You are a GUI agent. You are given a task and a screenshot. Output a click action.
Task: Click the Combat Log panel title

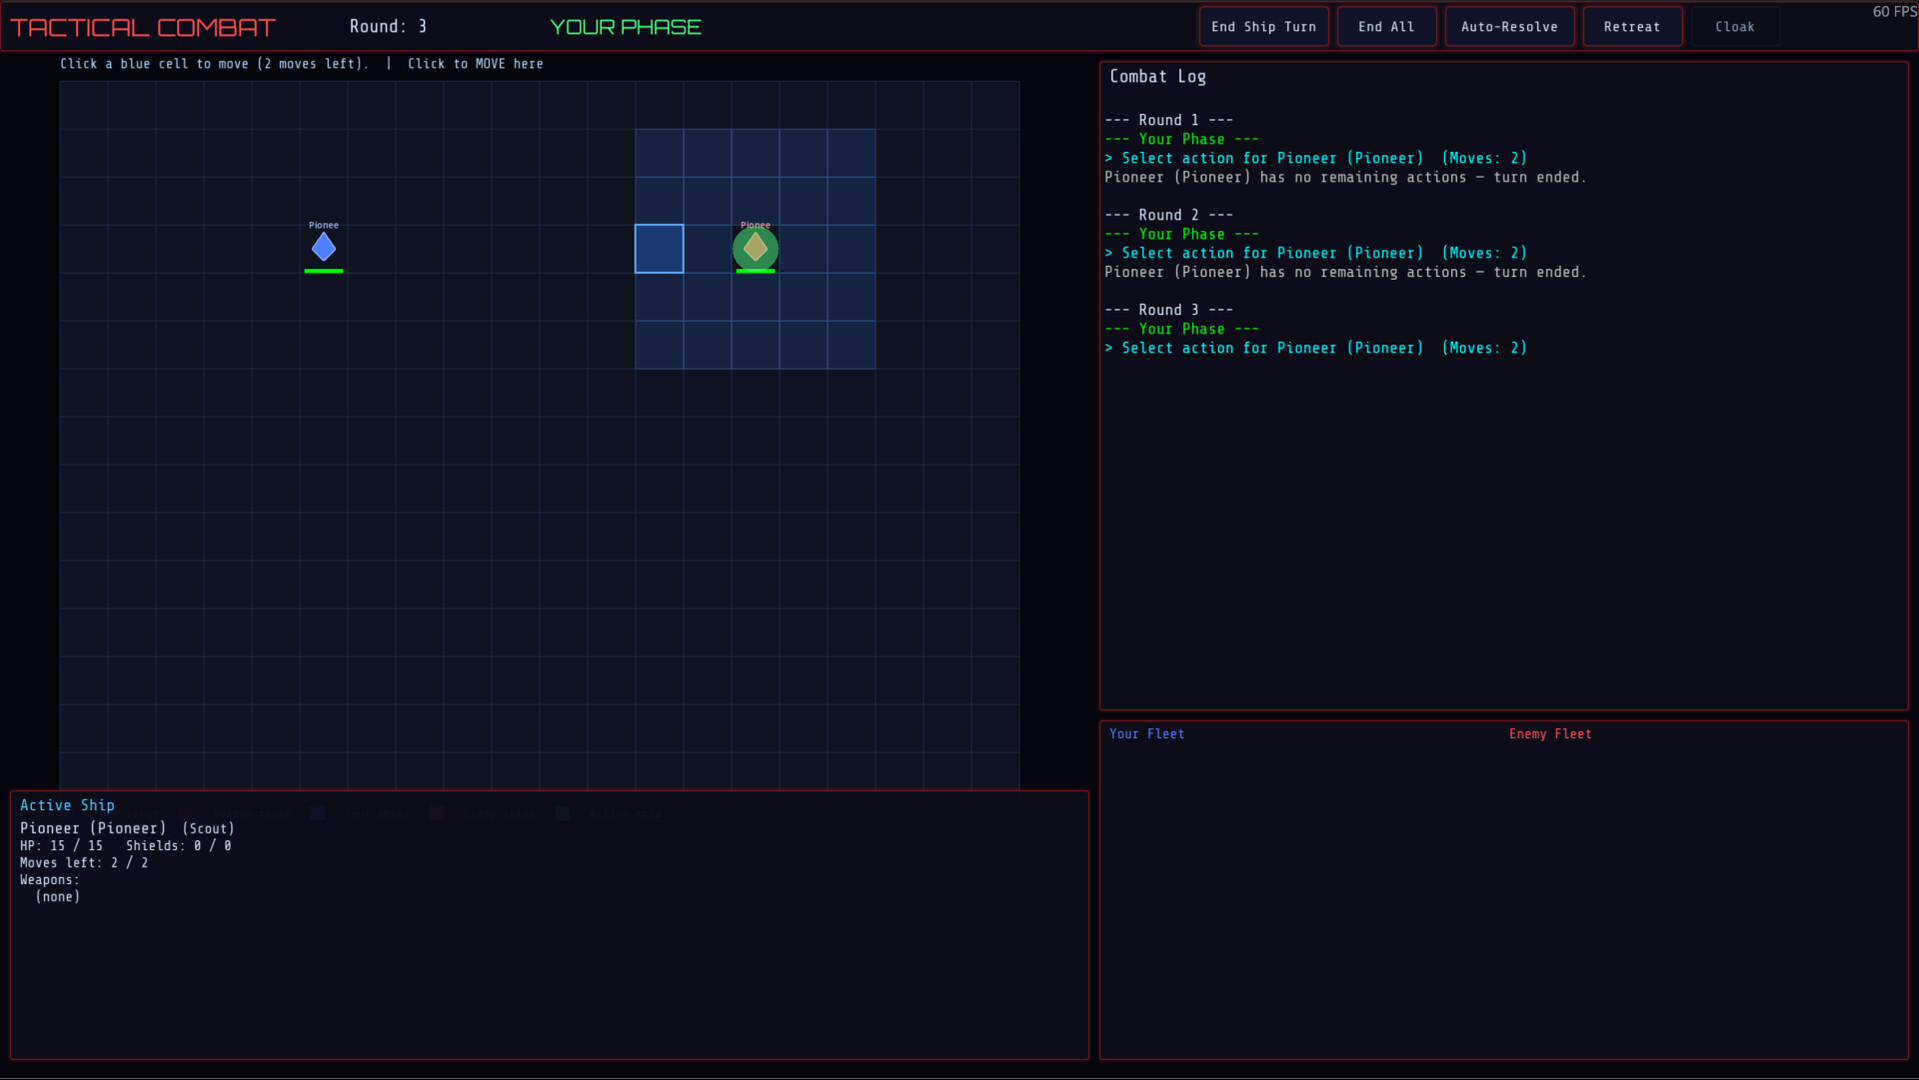click(x=1157, y=77)
